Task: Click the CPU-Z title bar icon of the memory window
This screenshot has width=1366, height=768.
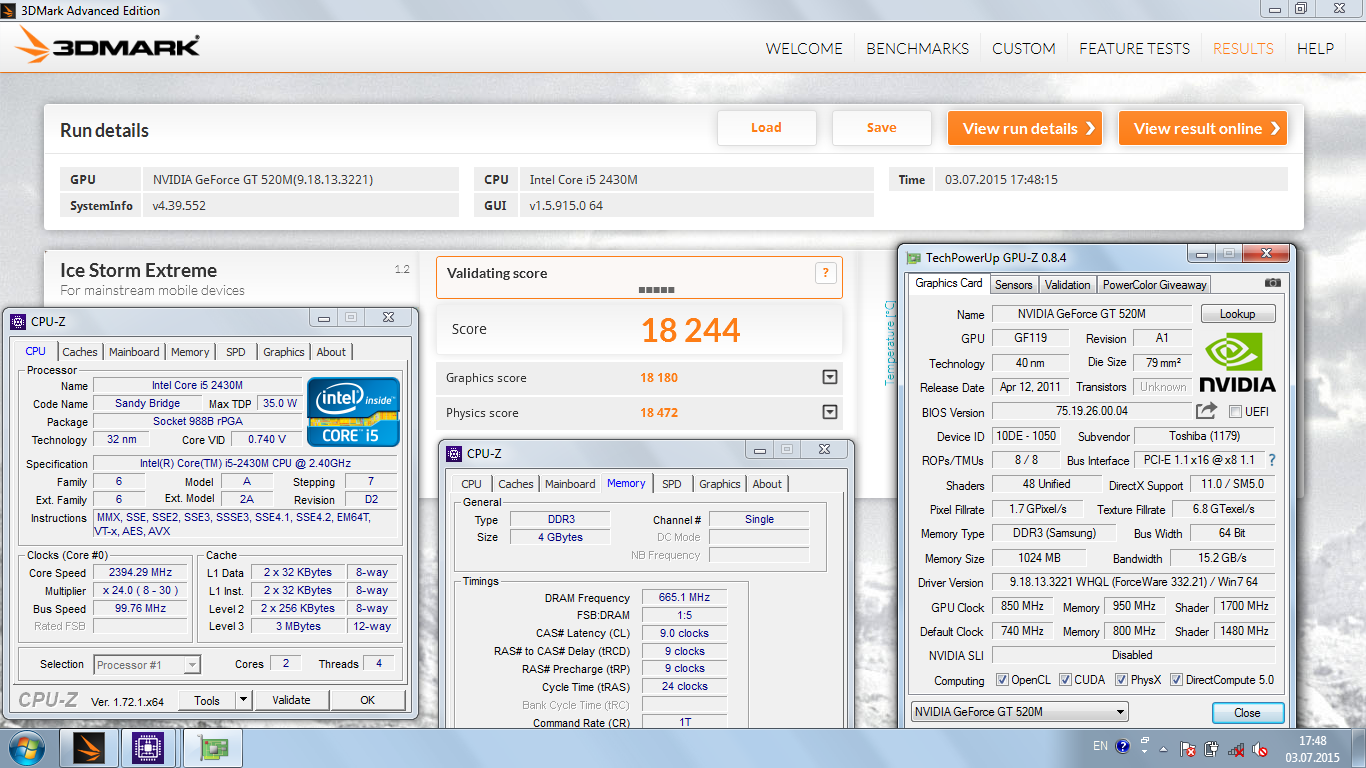Action: 454,453
